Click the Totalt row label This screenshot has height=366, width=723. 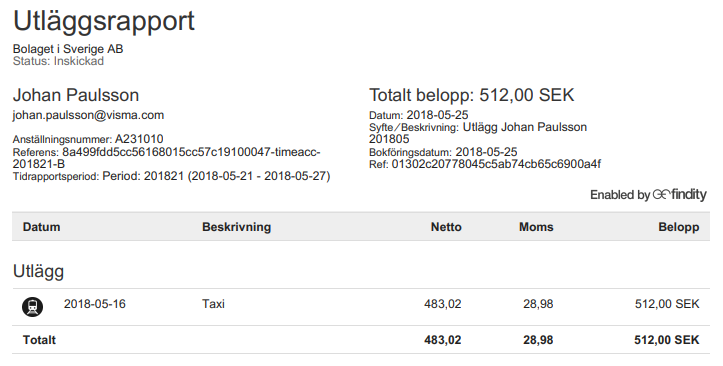pyautogui.click(x=39, y=340)
